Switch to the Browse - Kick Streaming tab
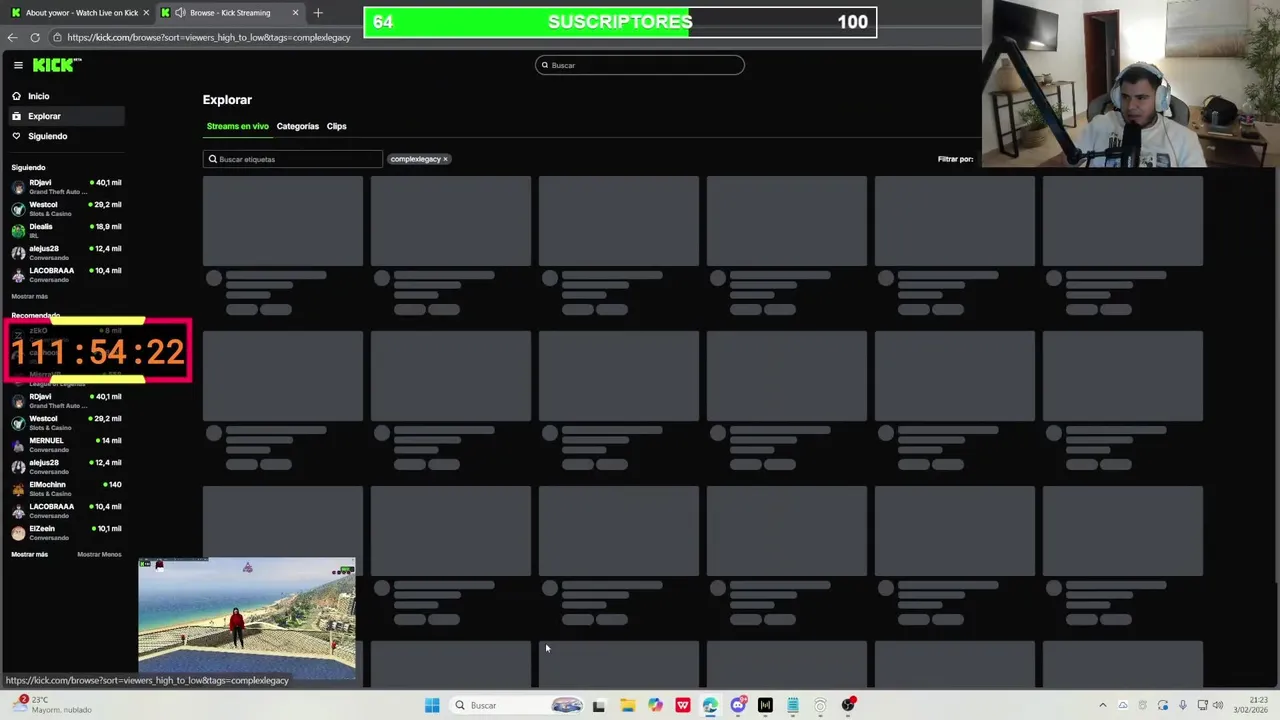This screenshot has height=720, width=1280. (x=230, y=13)
